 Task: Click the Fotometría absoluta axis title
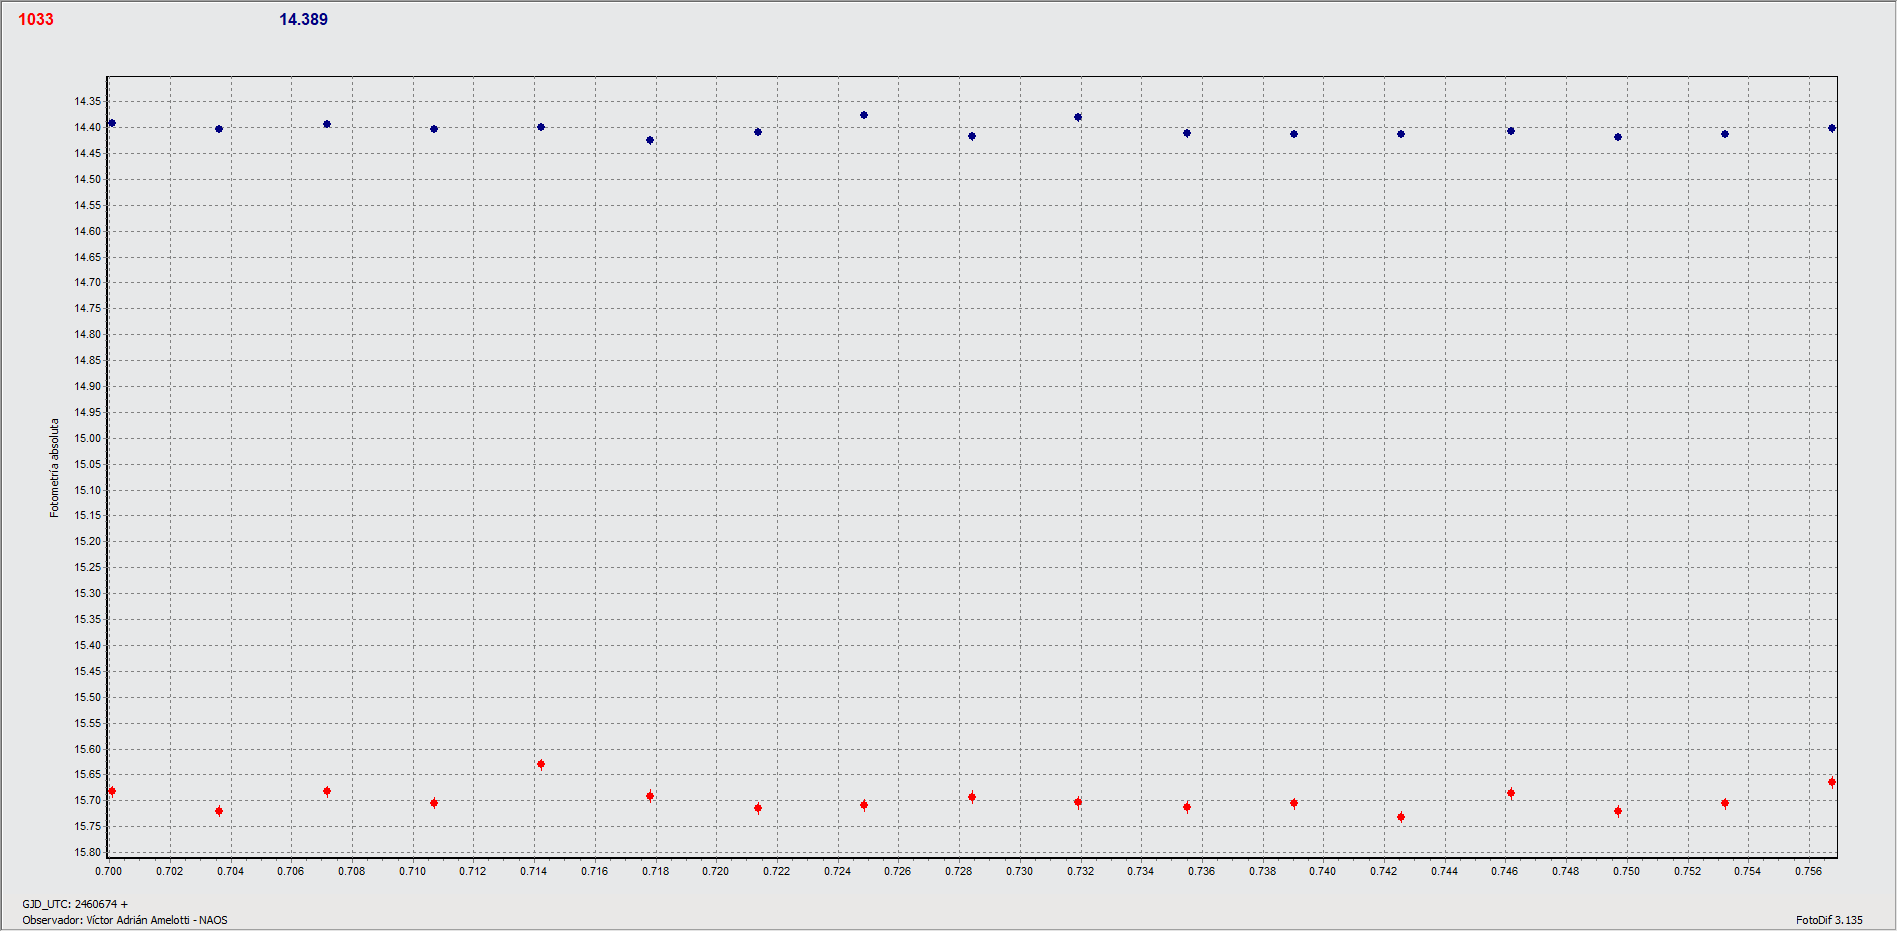[x=55, y=468]
